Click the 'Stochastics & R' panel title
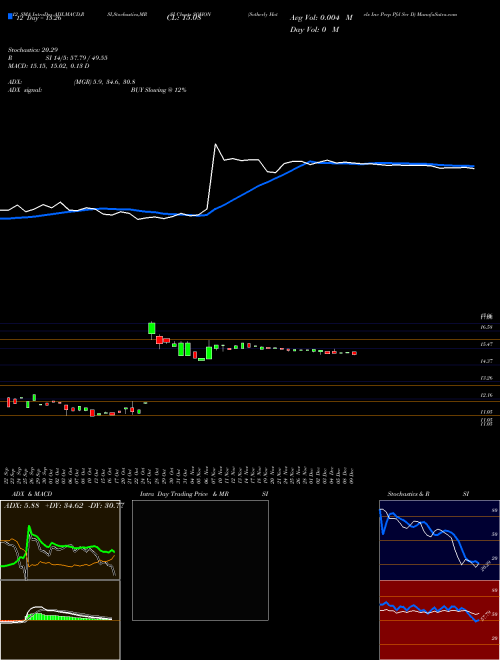 click(408, 494)
